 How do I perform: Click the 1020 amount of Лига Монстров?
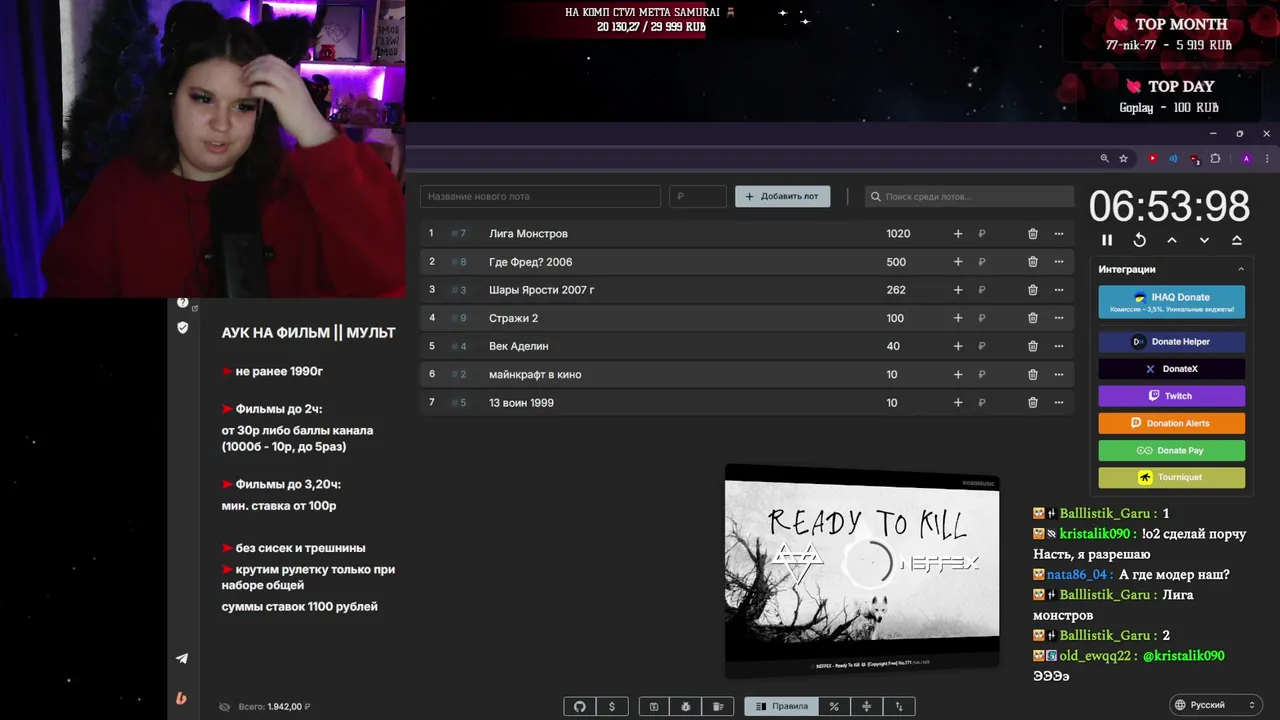pos(898,234)
